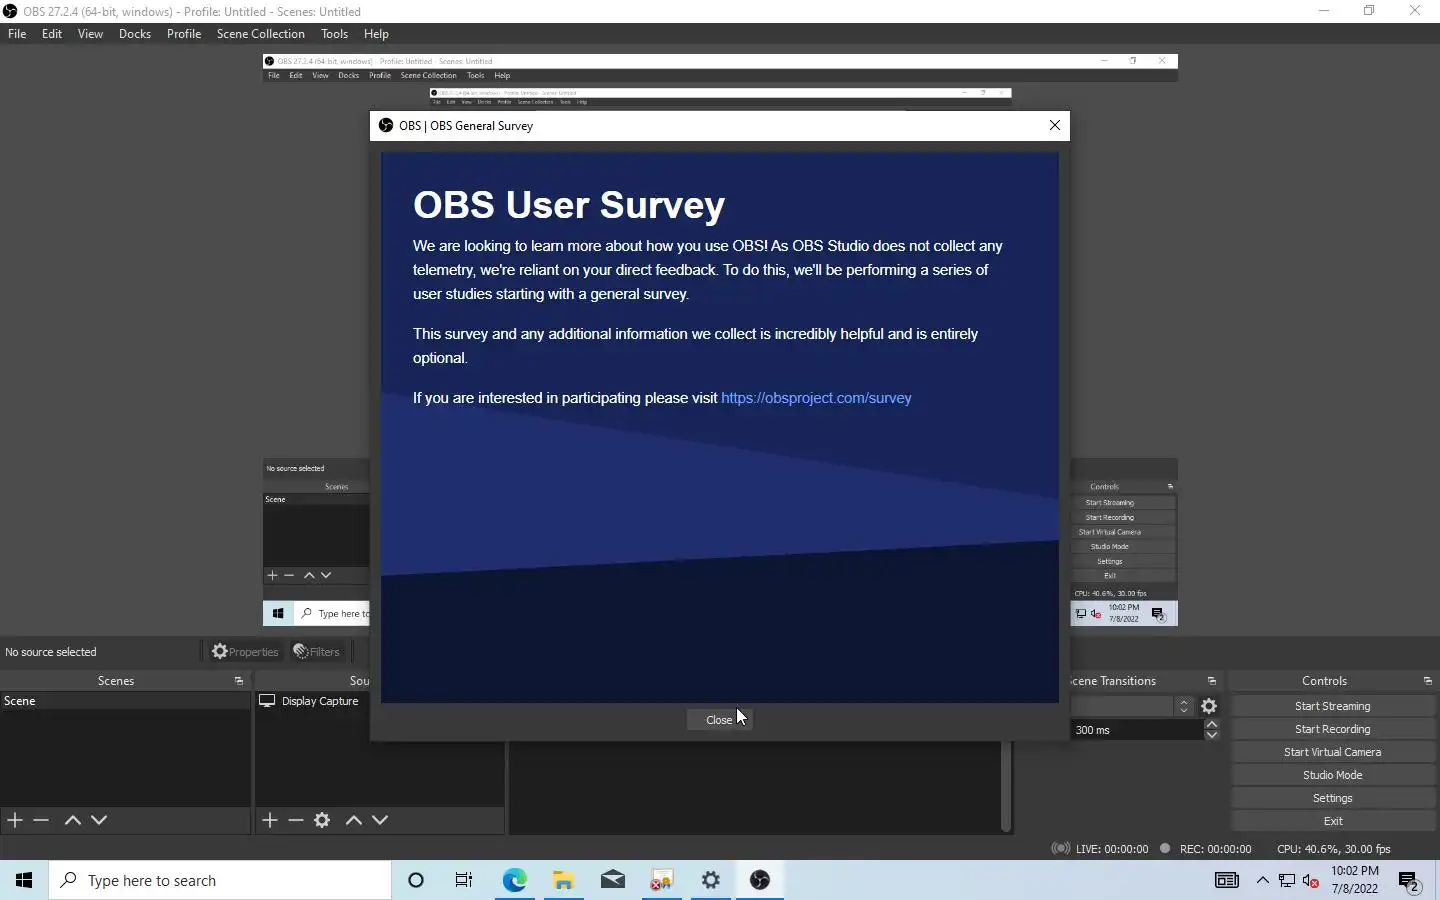Open the Tools menu

point(334,34)
